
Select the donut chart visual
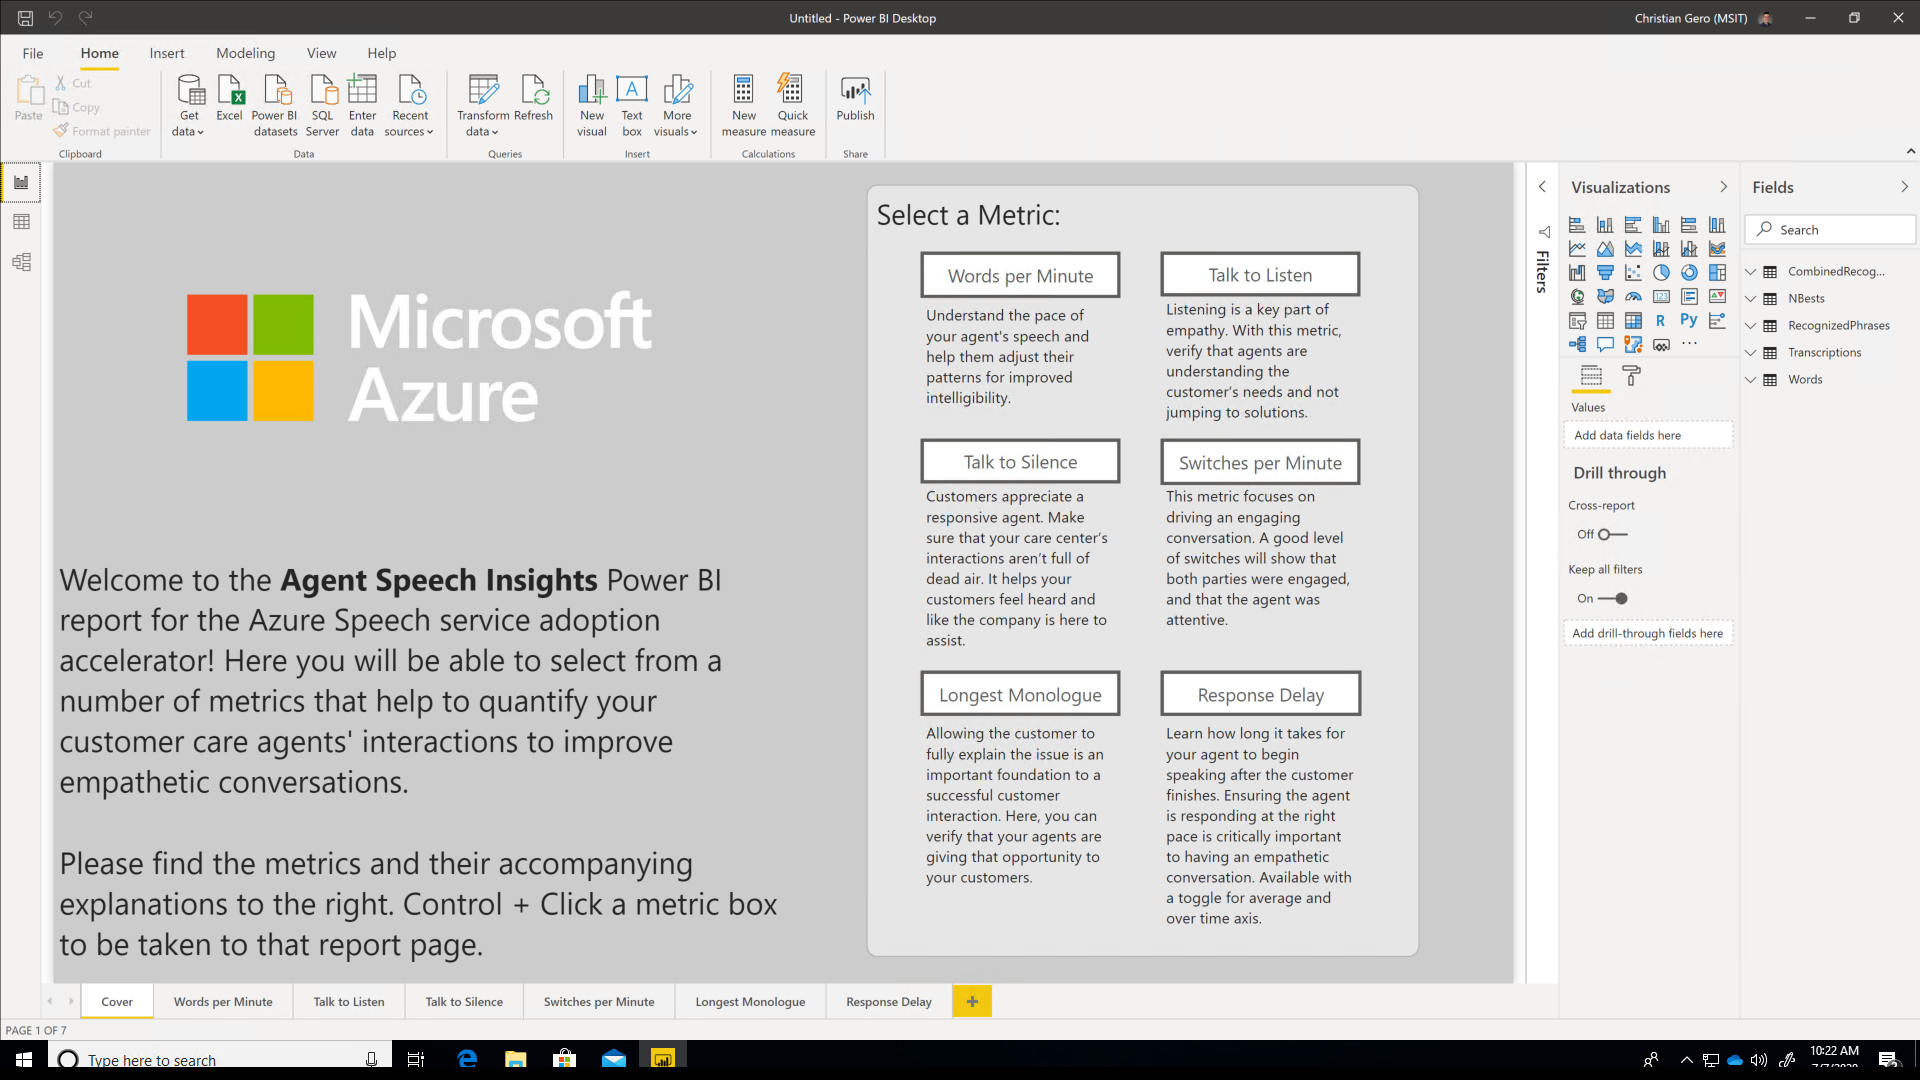tap(1689, 272)
